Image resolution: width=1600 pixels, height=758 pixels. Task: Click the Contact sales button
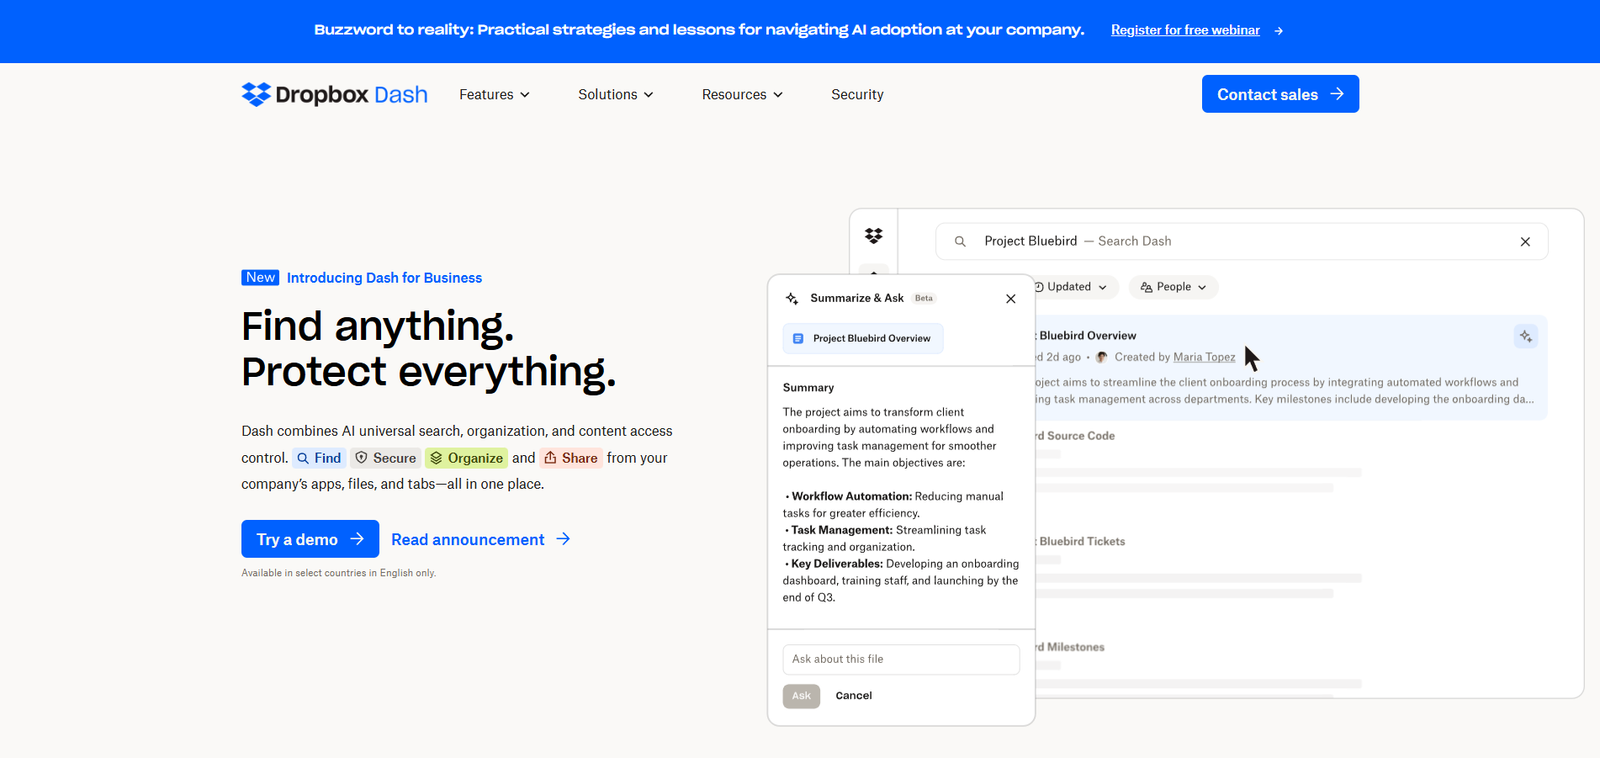pos(1279,94)
